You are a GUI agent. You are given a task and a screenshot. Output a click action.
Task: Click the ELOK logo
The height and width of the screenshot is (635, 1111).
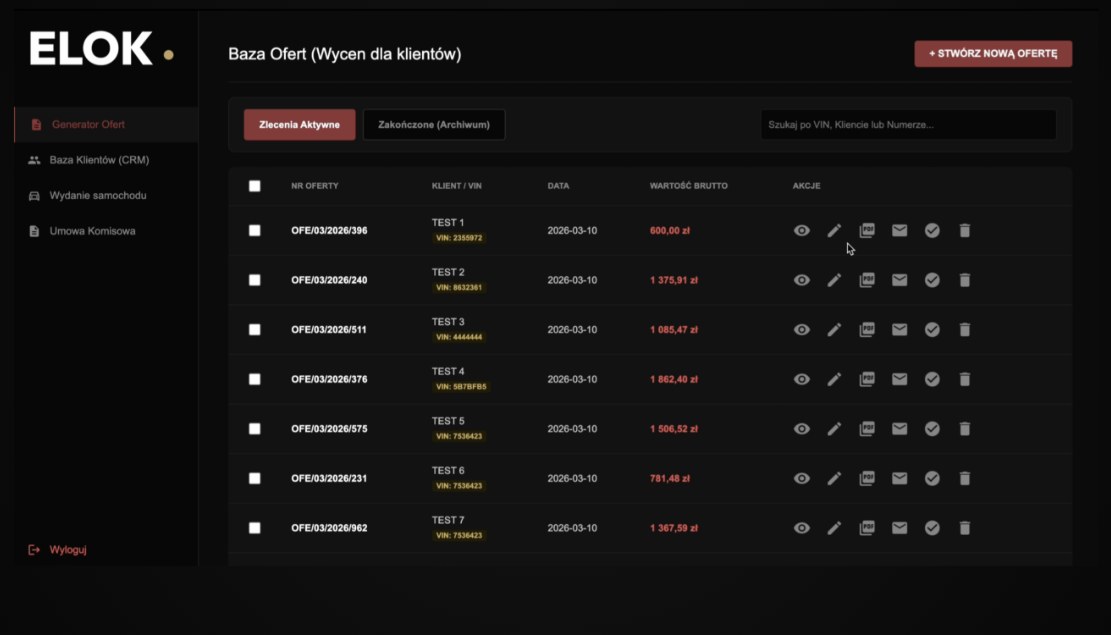click(101, 49)
